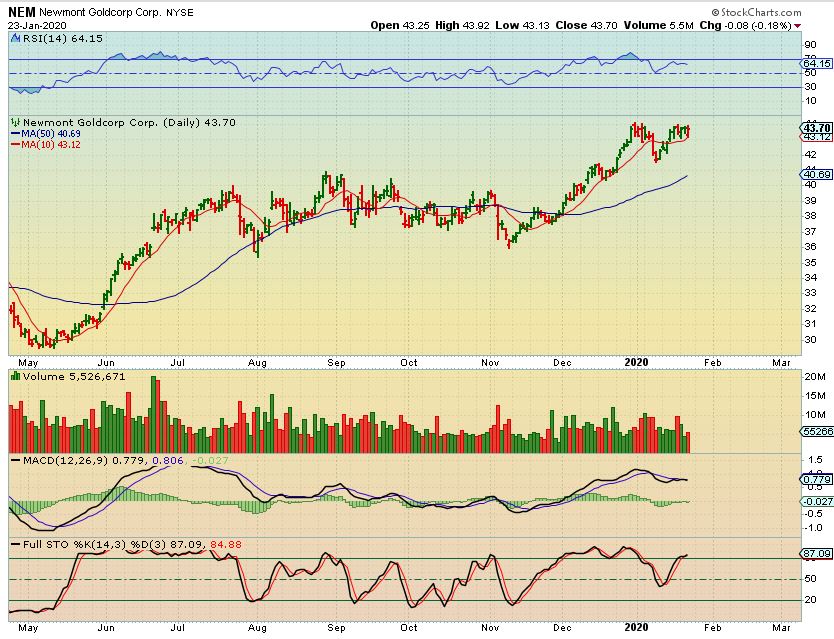The width and height of the screenshot is (834, 639).
Task: Click the 87.09 axis tag on stochastic panel
Action: coord(816,553)
